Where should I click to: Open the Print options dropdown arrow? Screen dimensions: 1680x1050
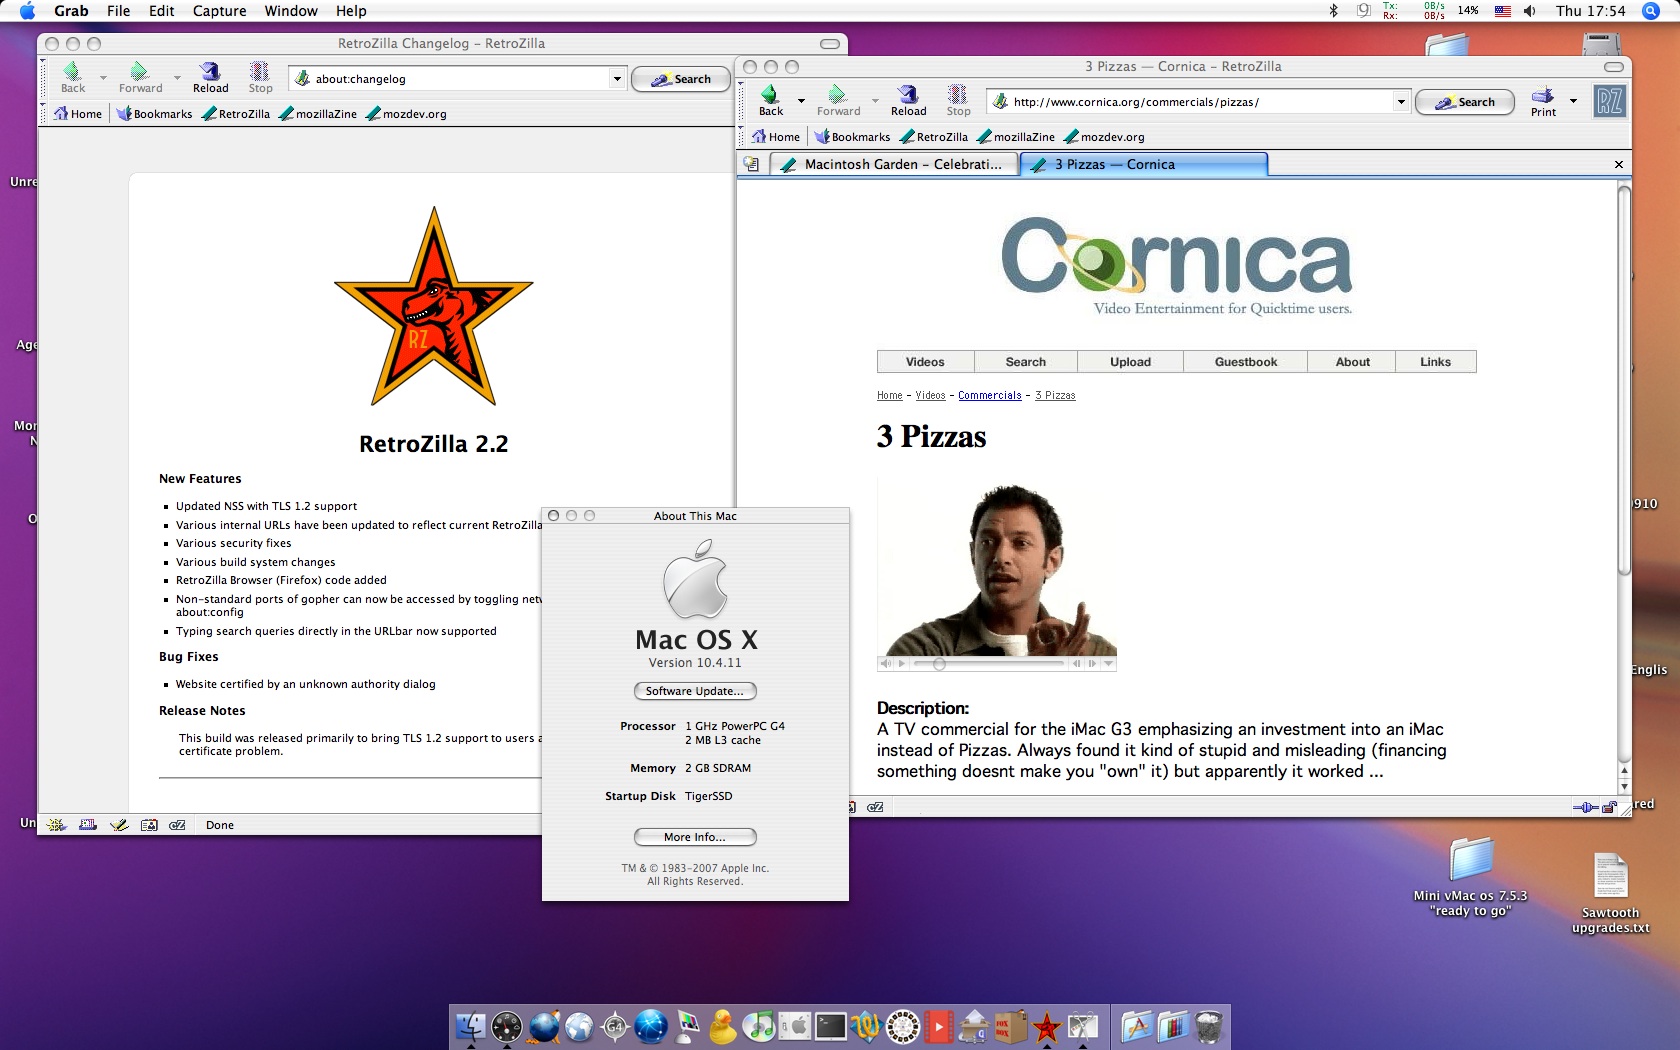tap(1573, 100)
